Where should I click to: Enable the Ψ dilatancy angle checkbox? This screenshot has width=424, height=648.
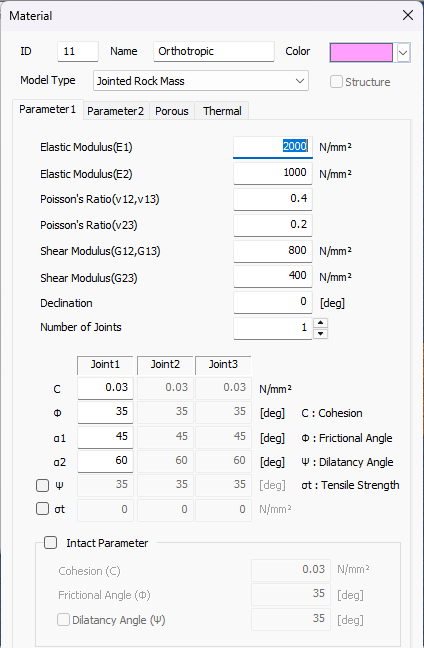(x=43, y=485)
